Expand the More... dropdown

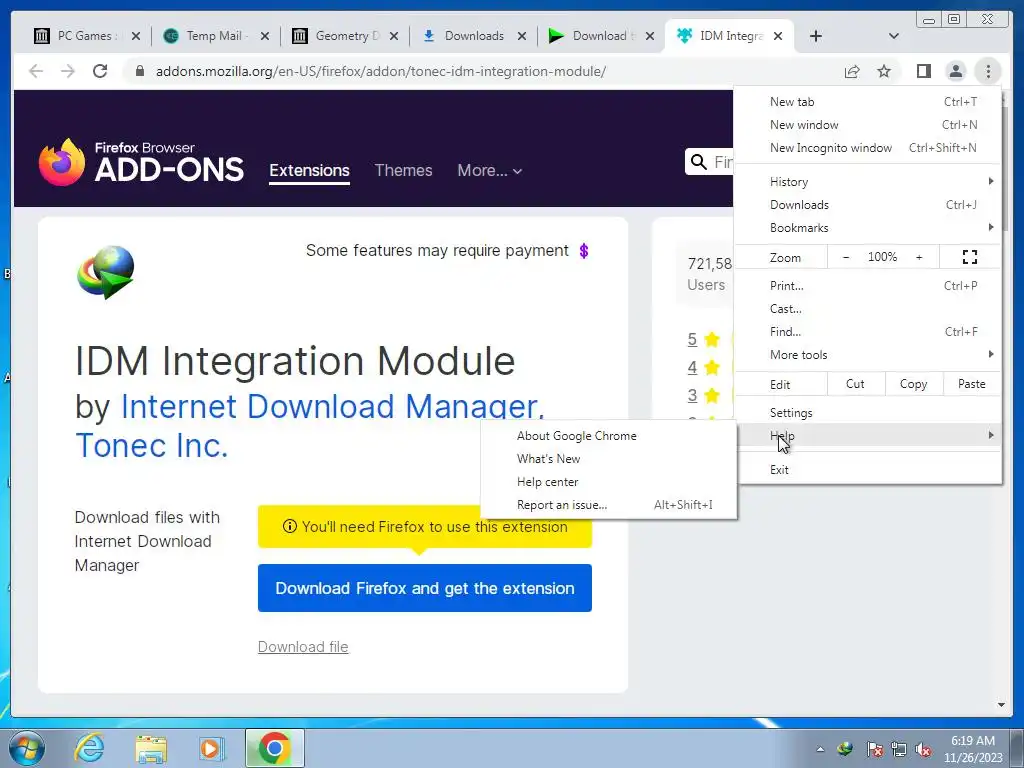(x=490, y=170)
